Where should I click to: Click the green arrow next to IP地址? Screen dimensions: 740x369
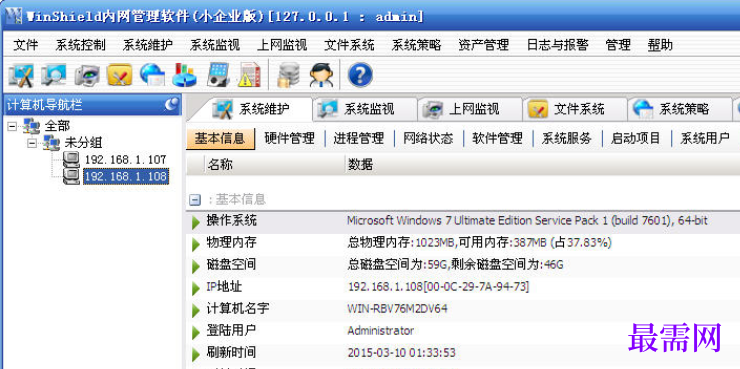(196, 288)
